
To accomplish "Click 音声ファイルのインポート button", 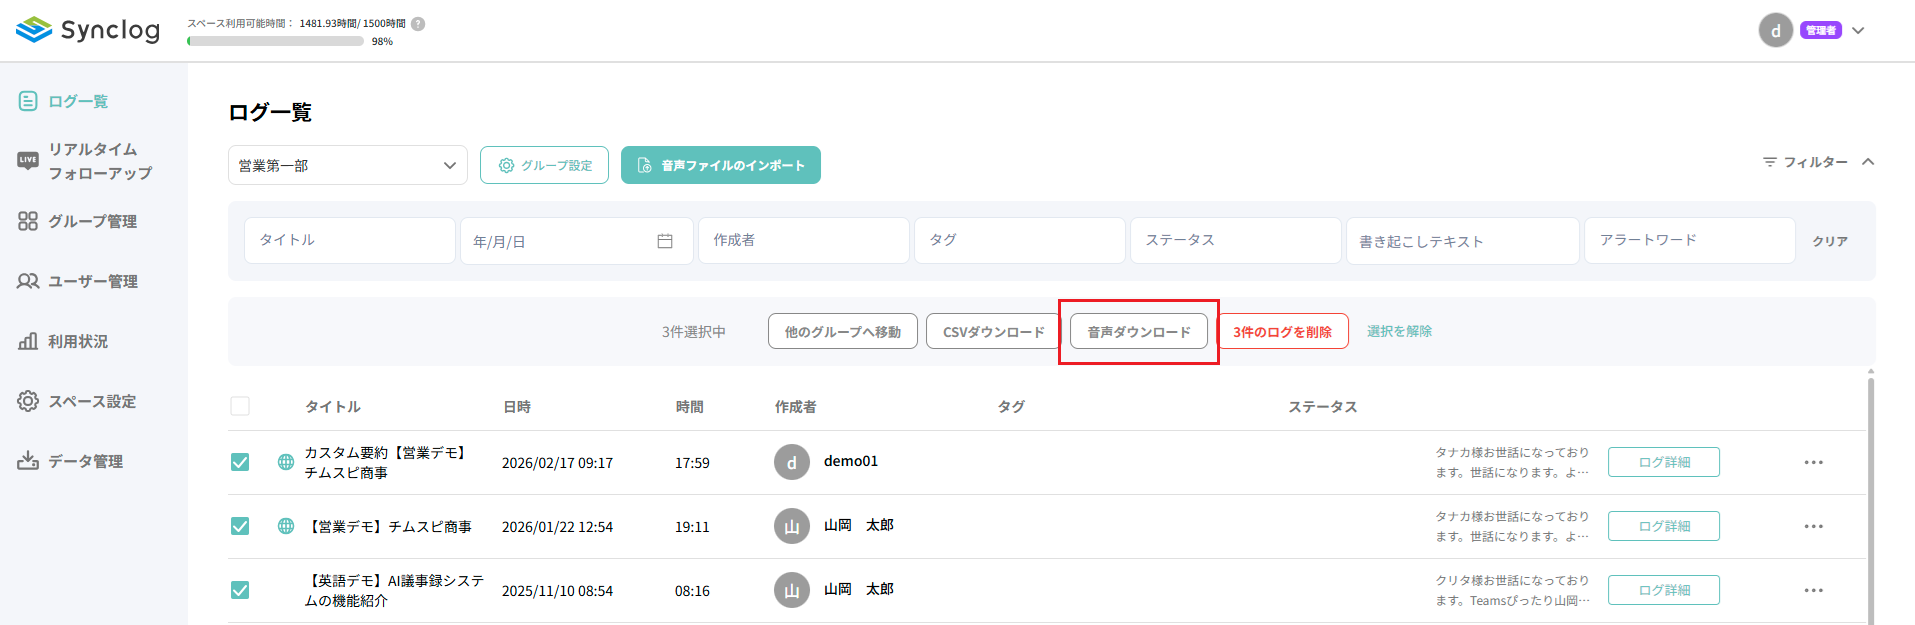I will pyautogui.click(x=721, y=165).
